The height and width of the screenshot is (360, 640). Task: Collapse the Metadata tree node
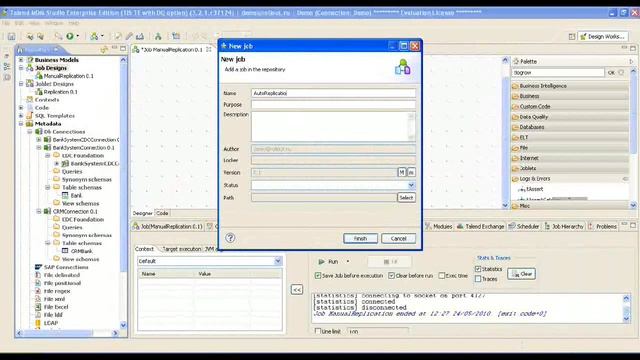tap(21, 124)
